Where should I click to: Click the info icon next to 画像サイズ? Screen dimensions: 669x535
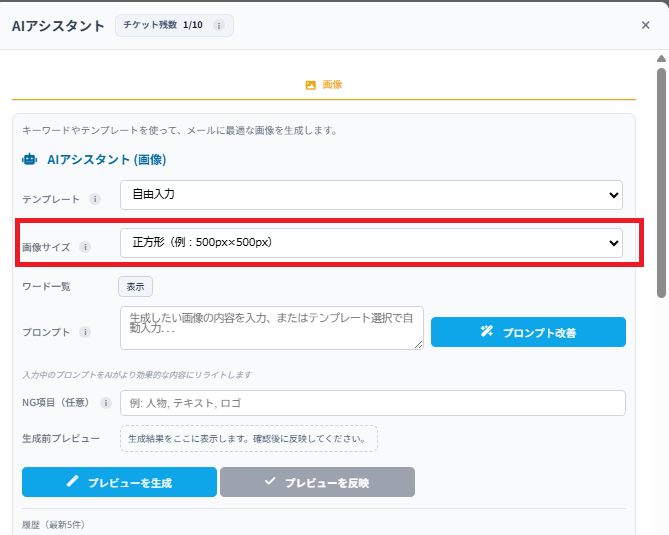(x=85, y=247)
